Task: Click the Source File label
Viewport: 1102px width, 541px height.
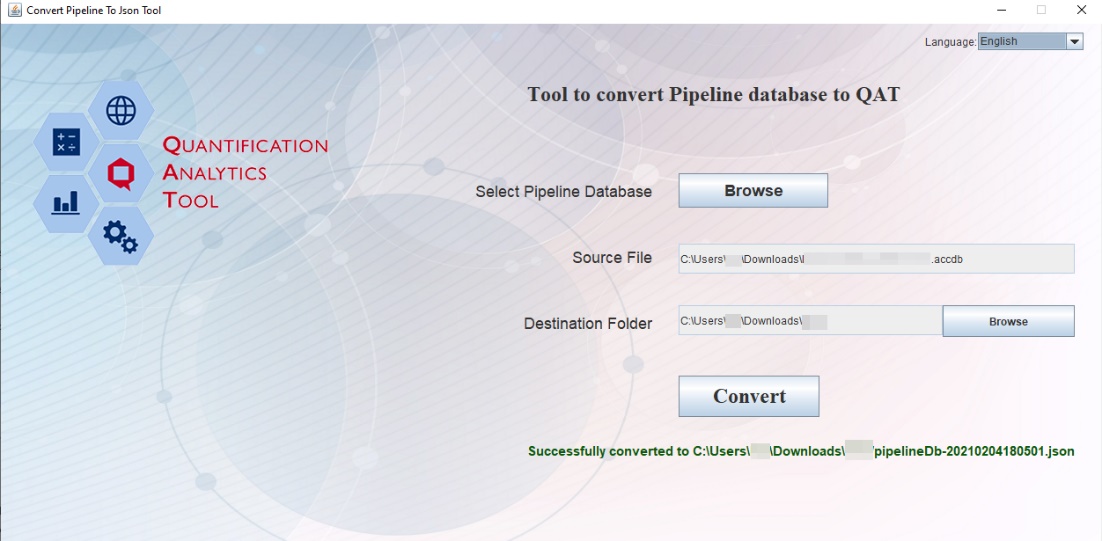Action: click(x=612, y=258)
